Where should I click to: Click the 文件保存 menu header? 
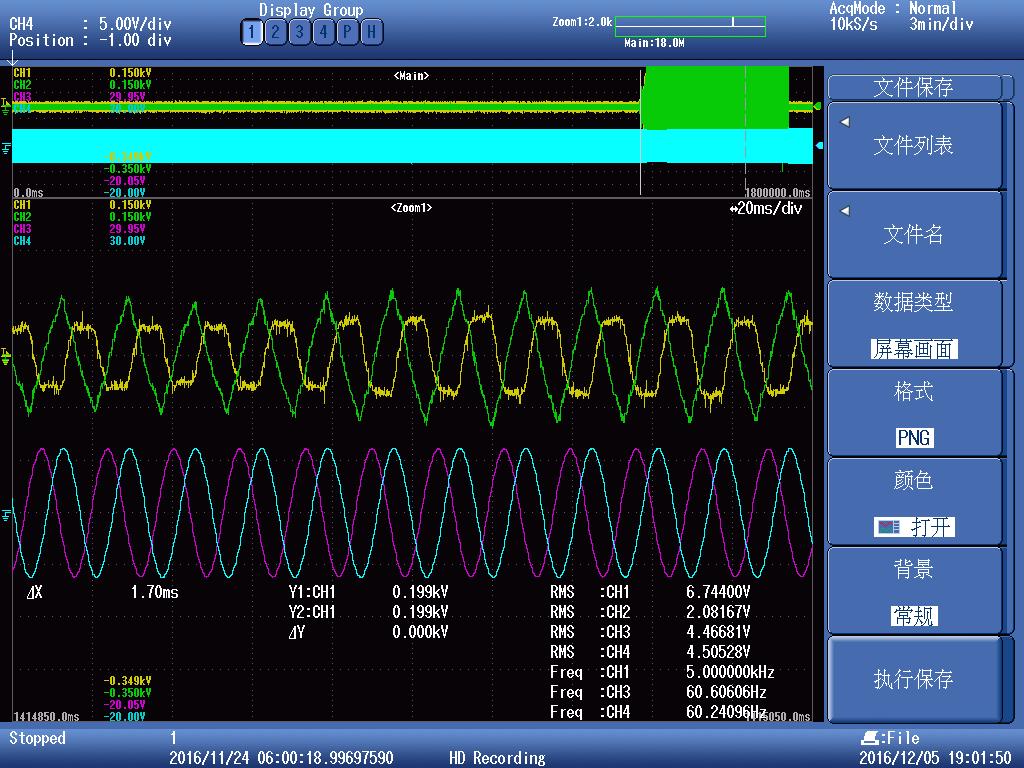pos(913,87)
